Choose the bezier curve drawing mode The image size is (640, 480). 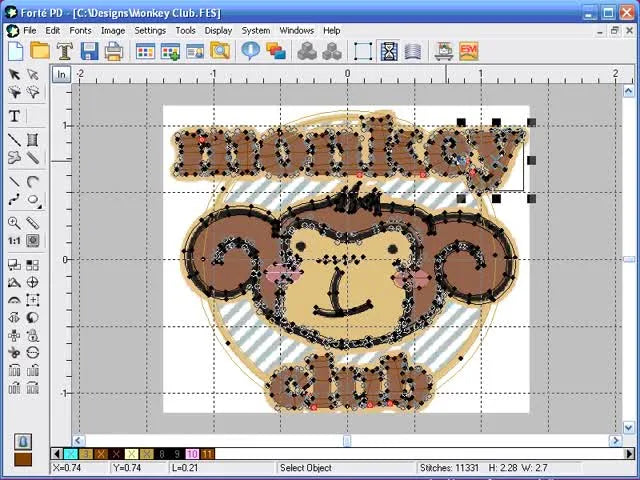point(14,200)
